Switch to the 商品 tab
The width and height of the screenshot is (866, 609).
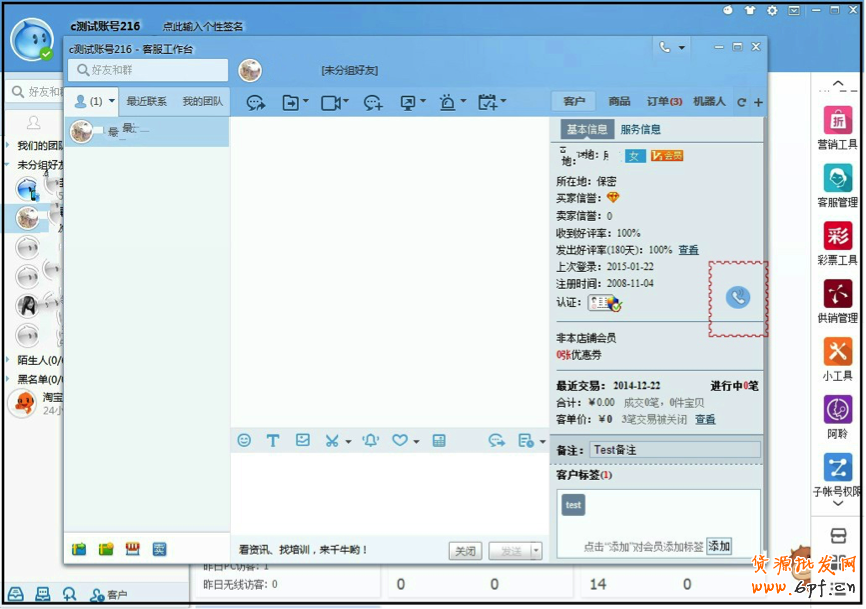point(619,101)
